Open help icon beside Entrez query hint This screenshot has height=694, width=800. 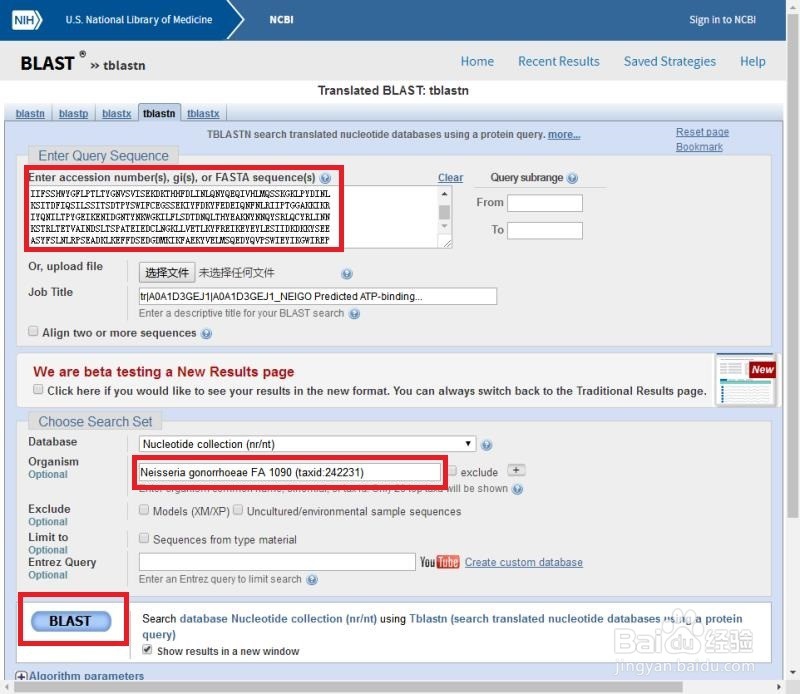[x=312, y=580]
